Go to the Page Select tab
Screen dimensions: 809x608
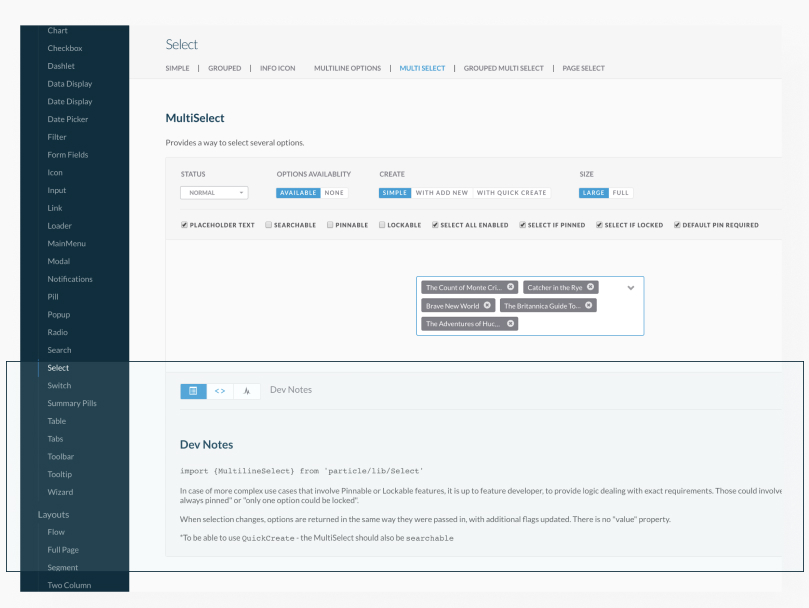[583, 68]
